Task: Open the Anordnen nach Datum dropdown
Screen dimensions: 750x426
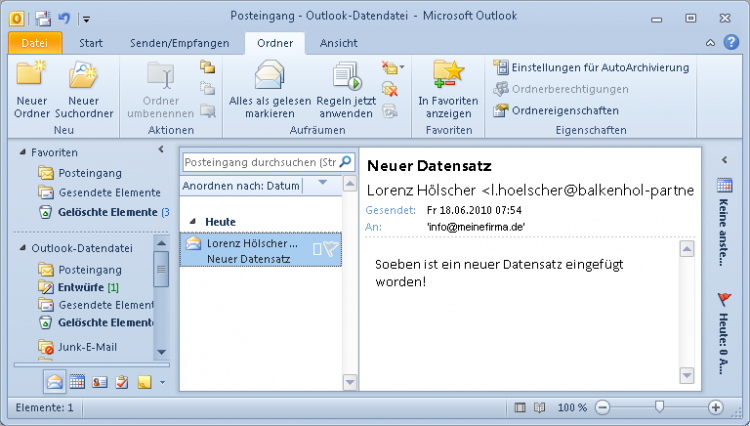Action: [x=322, y=184]
